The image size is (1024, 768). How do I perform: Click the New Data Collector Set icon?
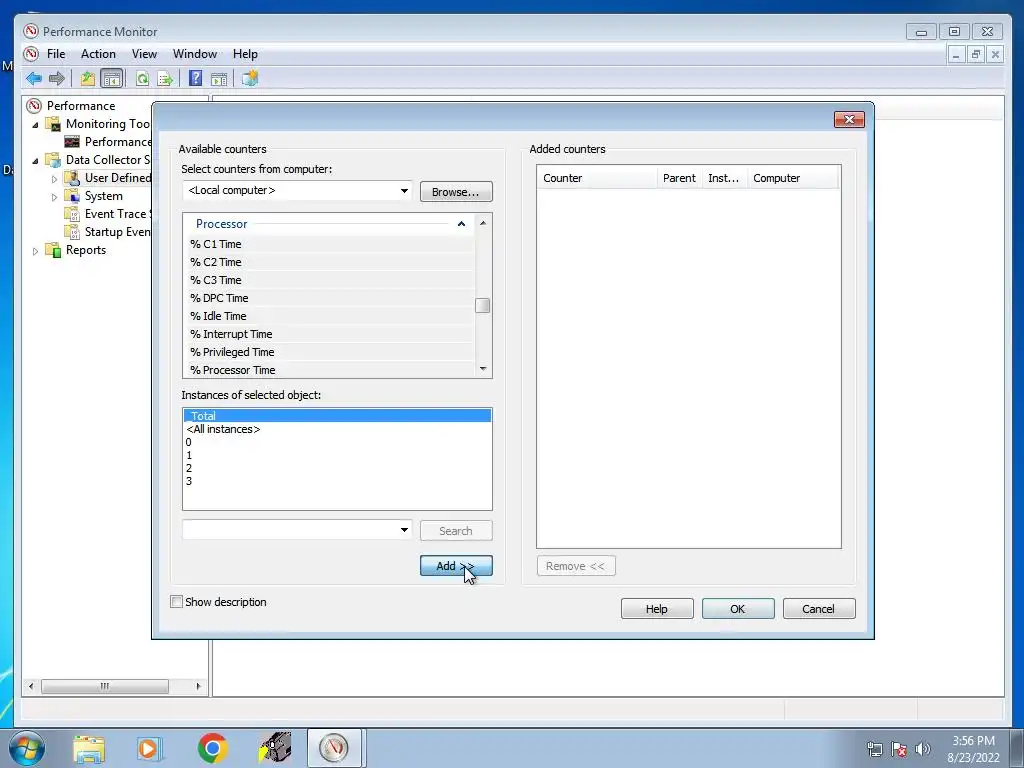click(250, 79)
